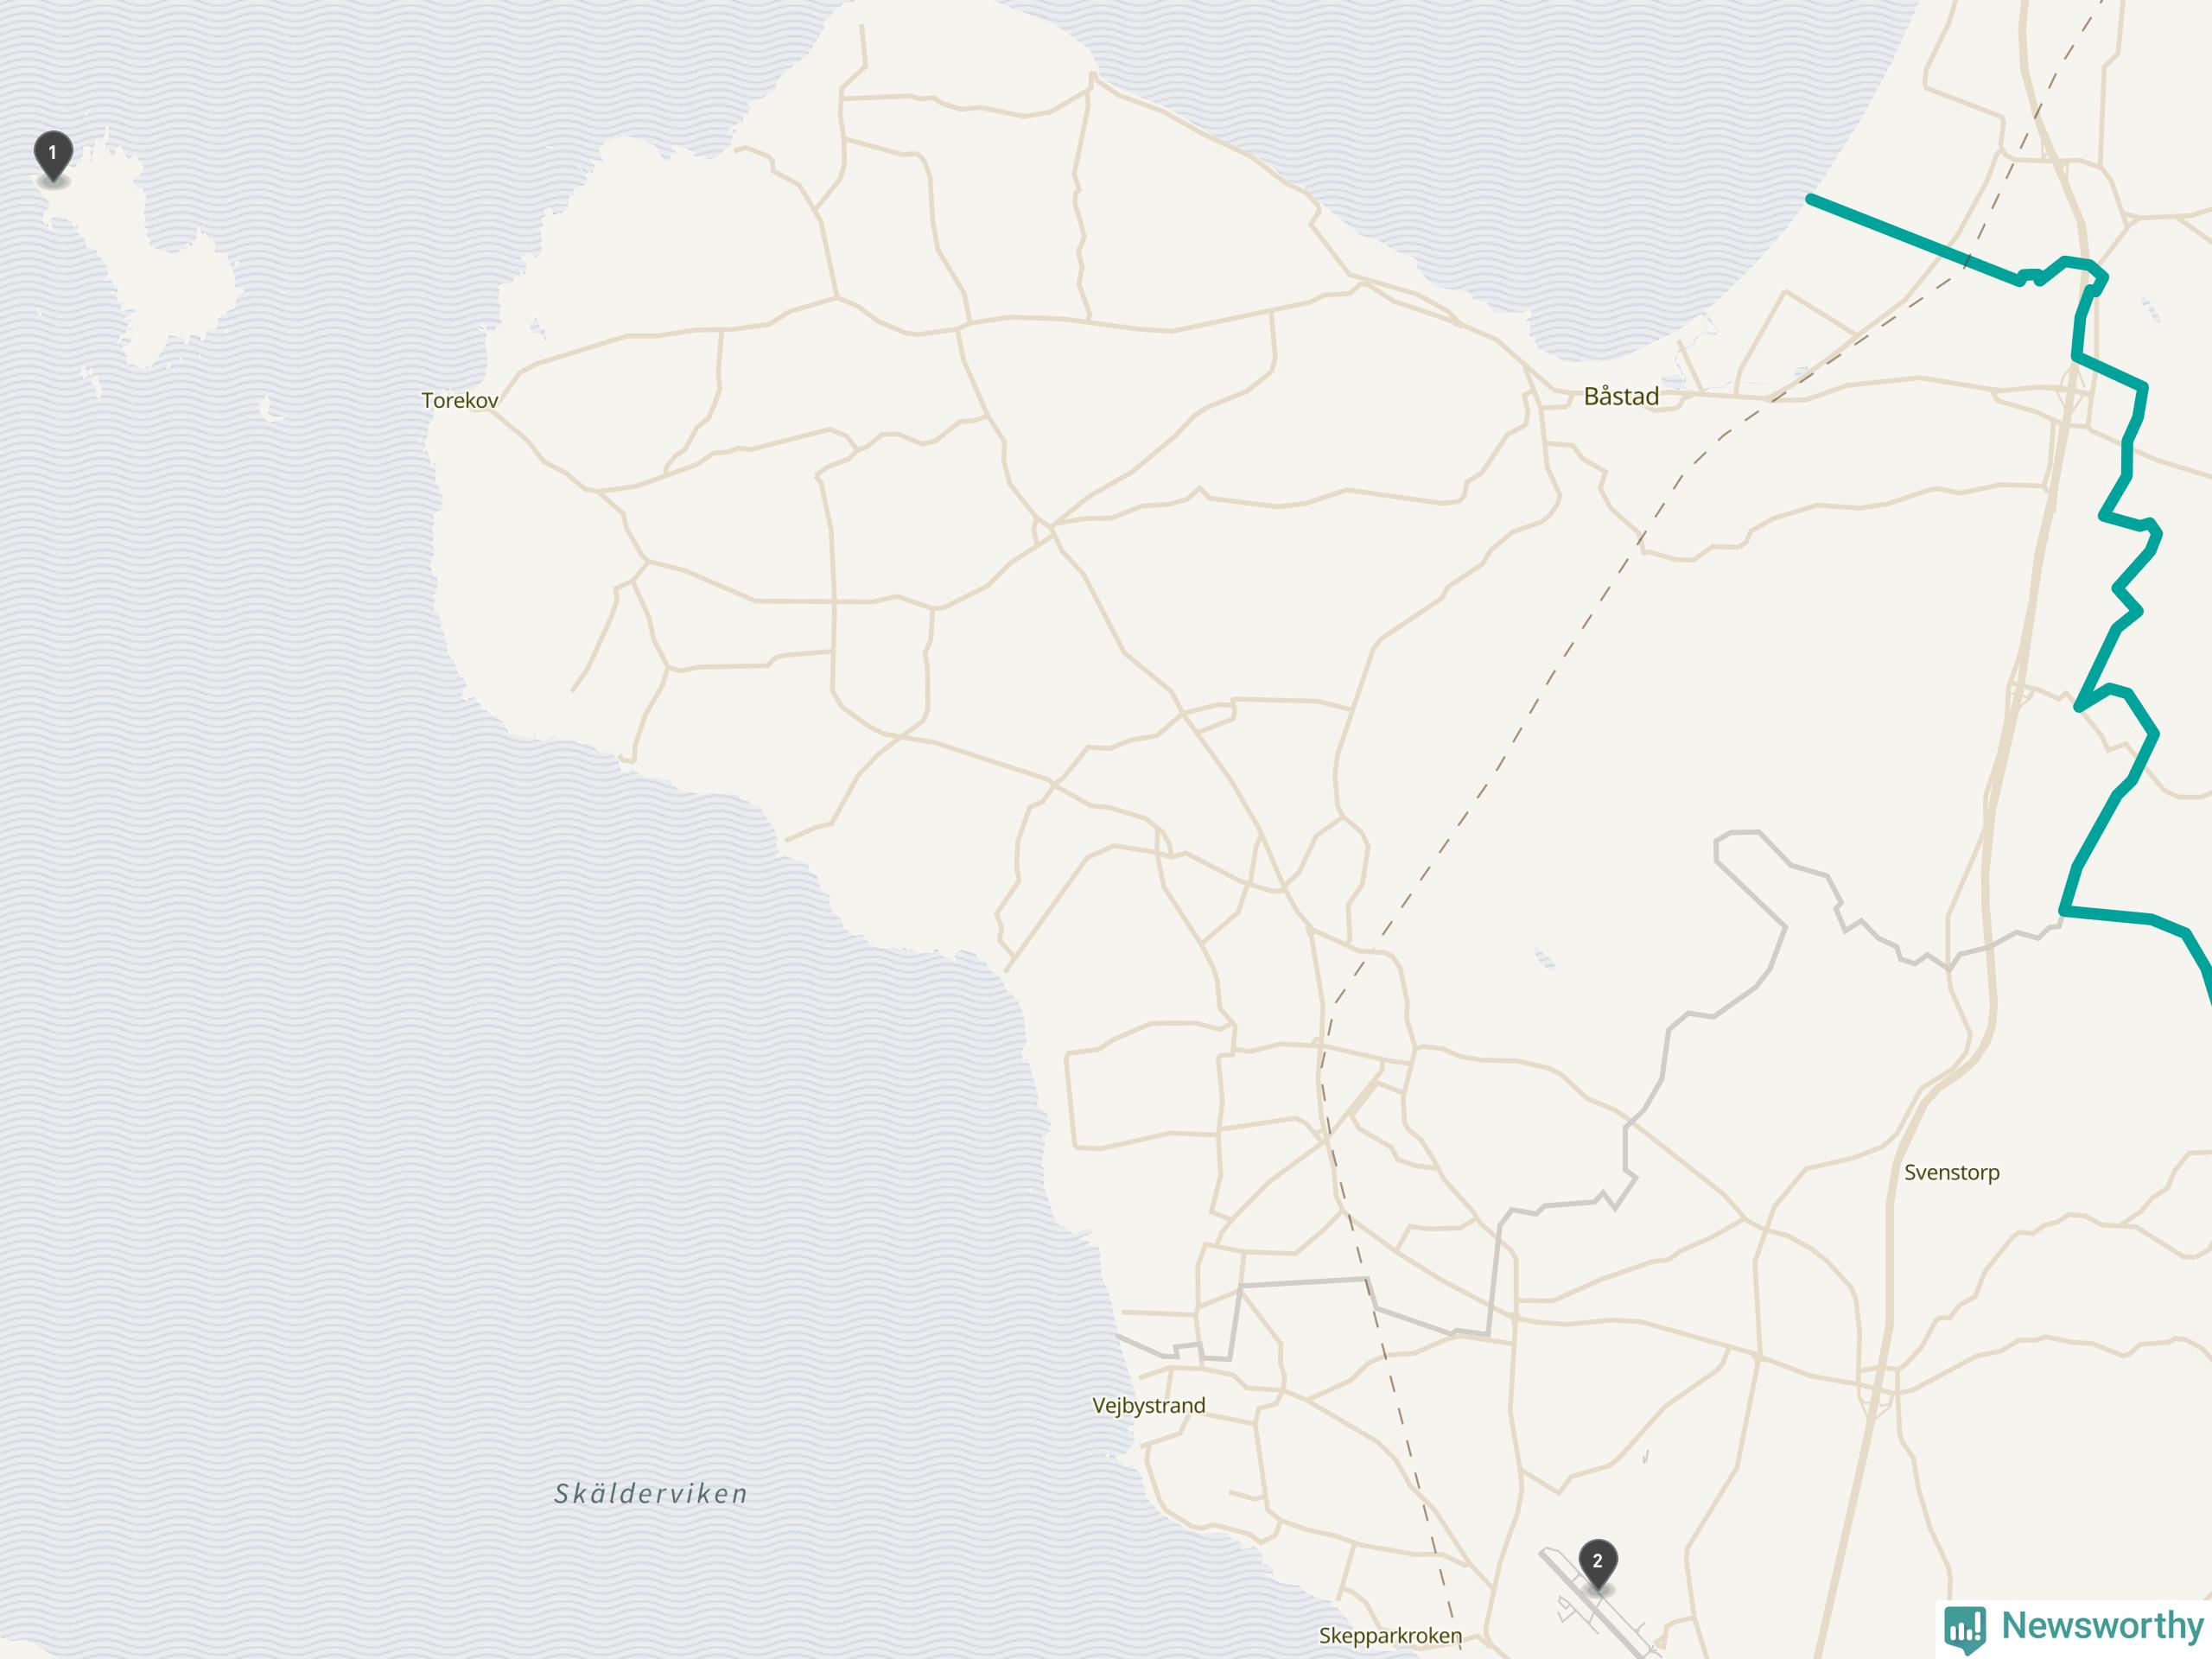Click the Båstad town label

pos(1621,396)
